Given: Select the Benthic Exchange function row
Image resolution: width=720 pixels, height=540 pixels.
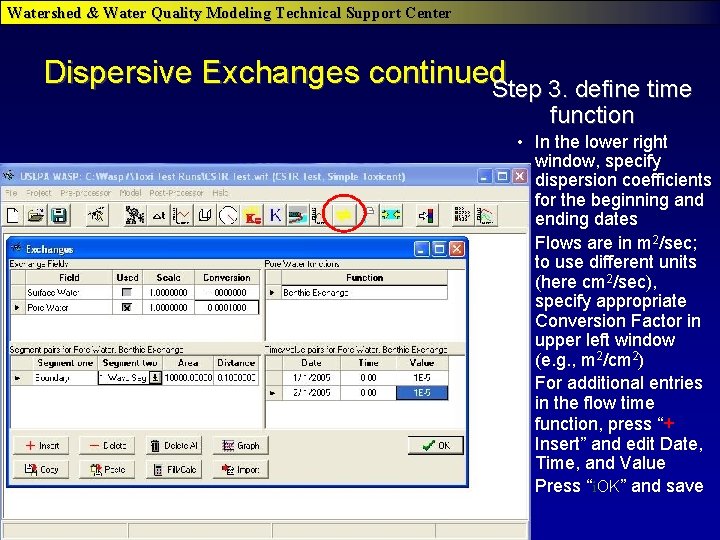Looking at the screenshot, I should tap(357, 292).
